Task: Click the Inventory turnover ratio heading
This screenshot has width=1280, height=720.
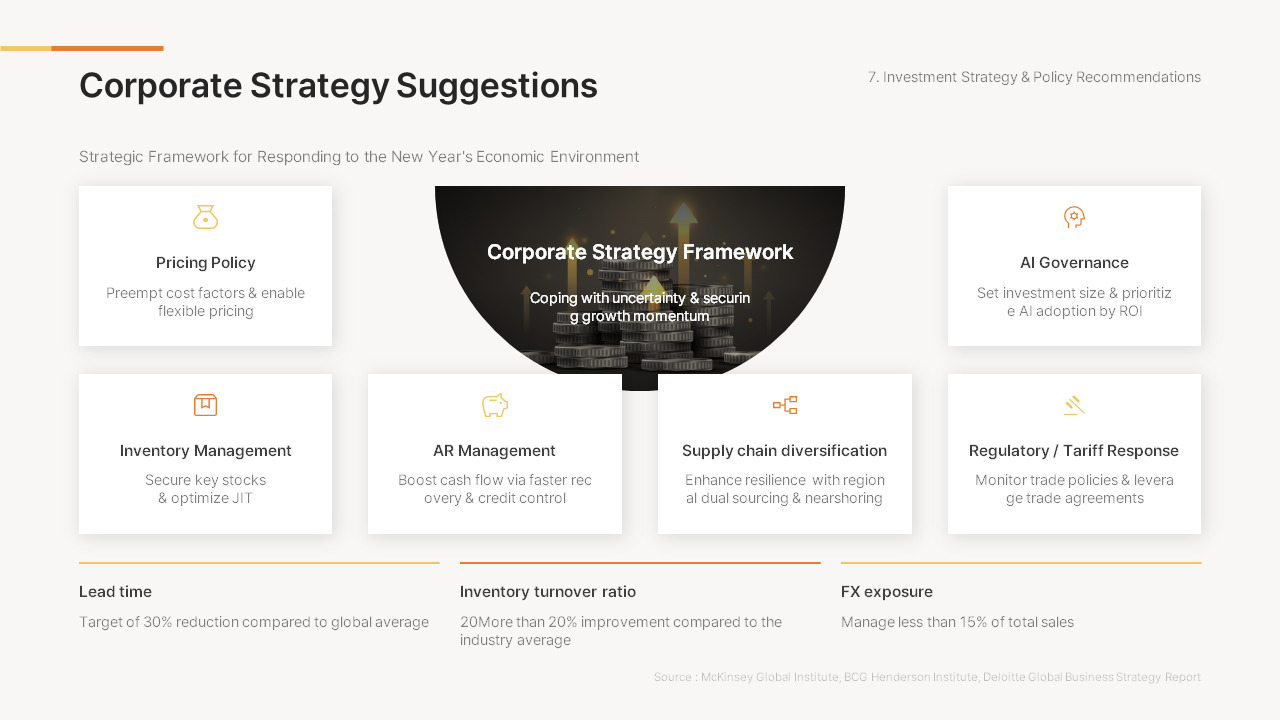Action: pyautogui.click(x=548, y=592)
